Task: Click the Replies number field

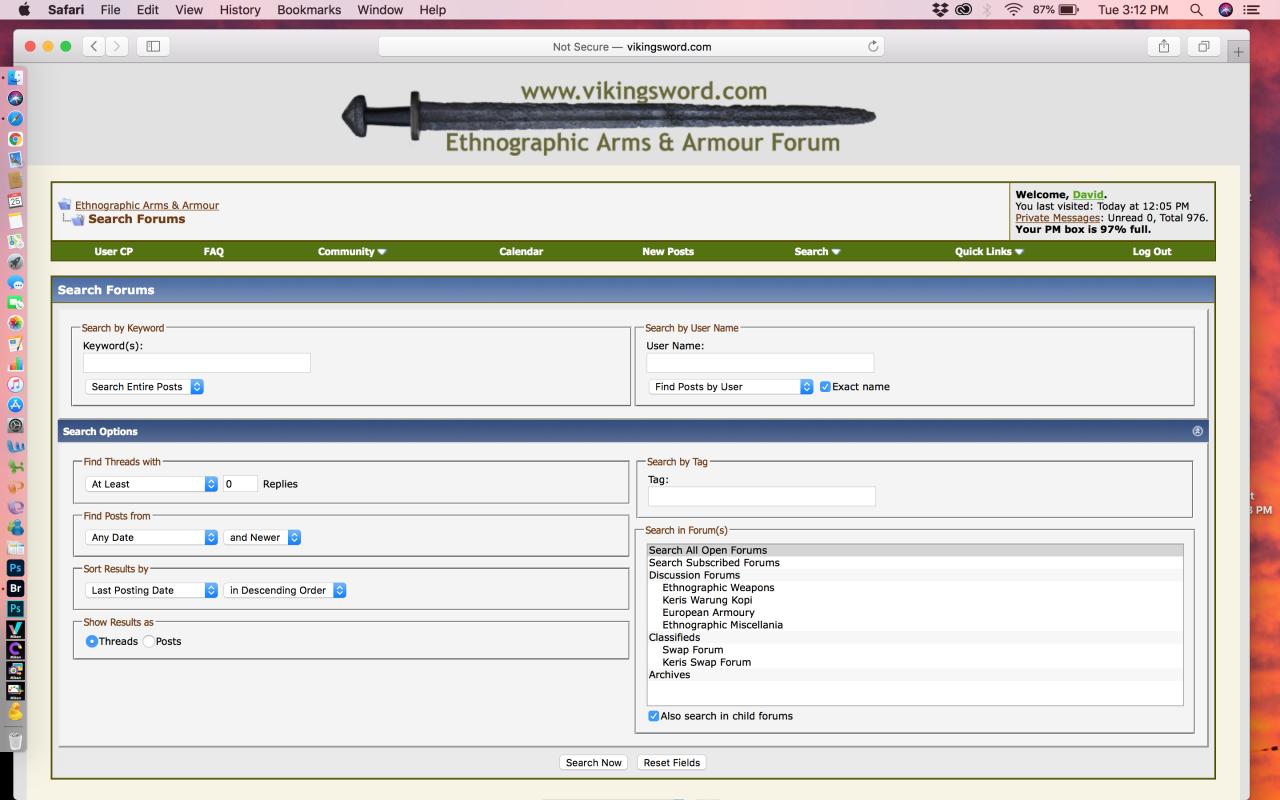Action: pos(240,484)
